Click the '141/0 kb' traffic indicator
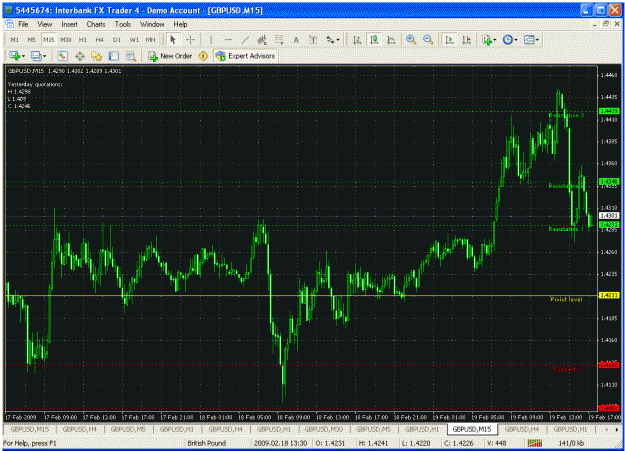 click(x=571, y=443)
